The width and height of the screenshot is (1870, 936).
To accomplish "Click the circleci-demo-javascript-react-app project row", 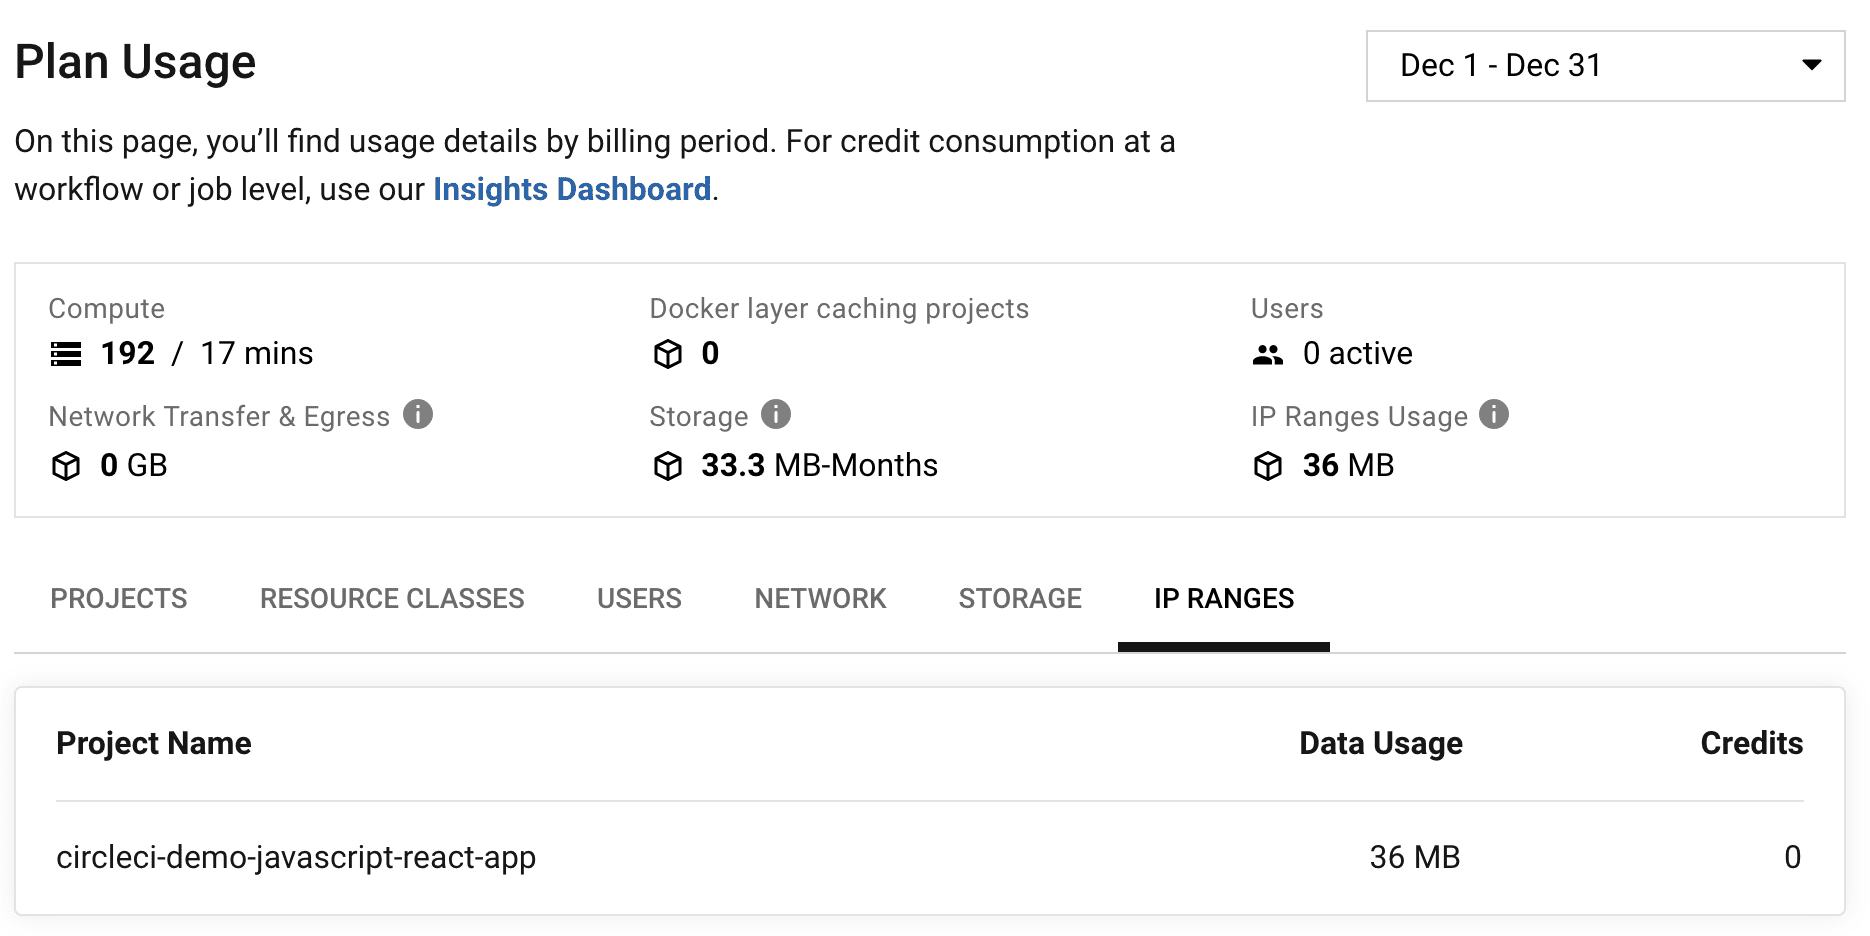I will coord(930,857).
